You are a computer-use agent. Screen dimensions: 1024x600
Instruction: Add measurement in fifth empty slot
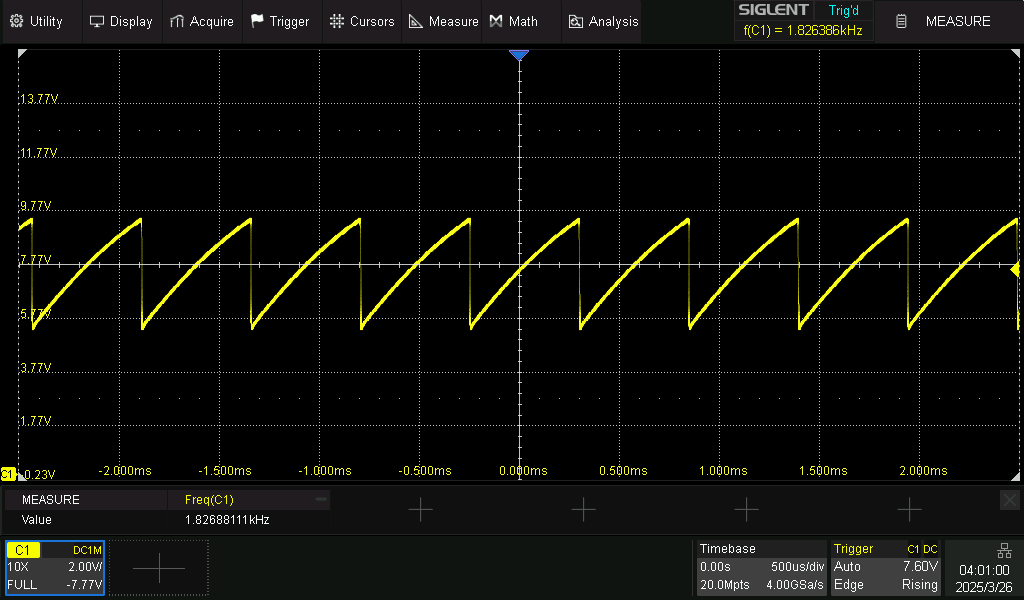coord(909,509)
